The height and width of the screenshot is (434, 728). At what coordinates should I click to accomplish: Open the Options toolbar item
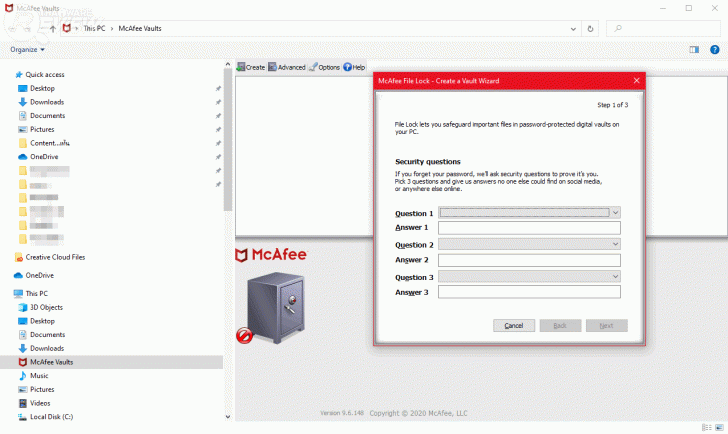click(325, 67)
